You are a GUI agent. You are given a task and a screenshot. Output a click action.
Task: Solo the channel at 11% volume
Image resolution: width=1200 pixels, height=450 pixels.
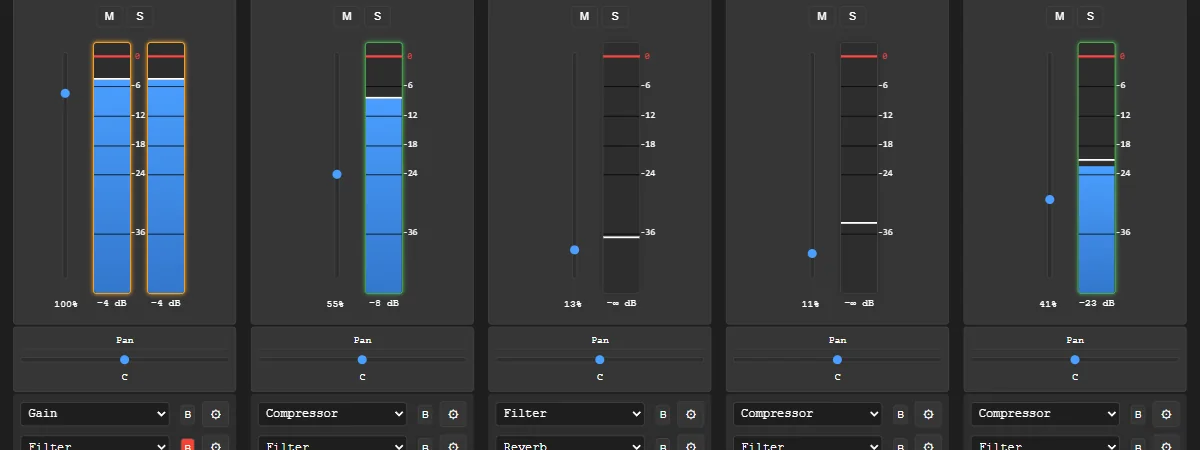point(852,16)
